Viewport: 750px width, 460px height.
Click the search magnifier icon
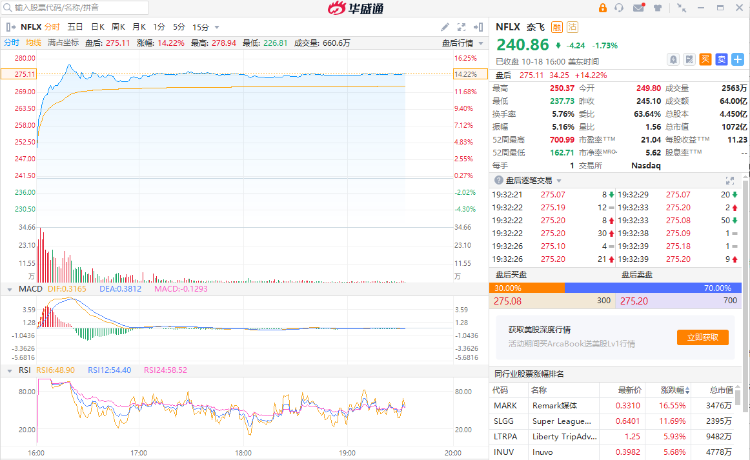coord(7,8)
